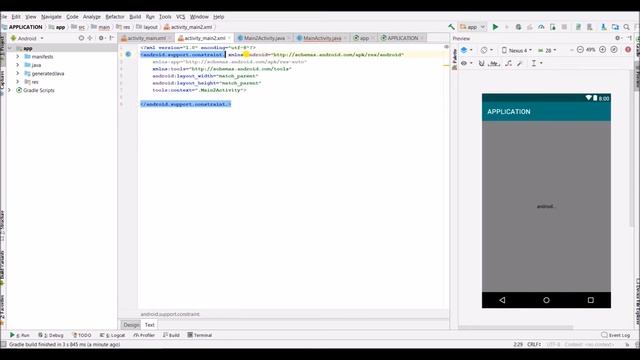
Task: Open the Logcat tool window
Action: coord(112,335)
